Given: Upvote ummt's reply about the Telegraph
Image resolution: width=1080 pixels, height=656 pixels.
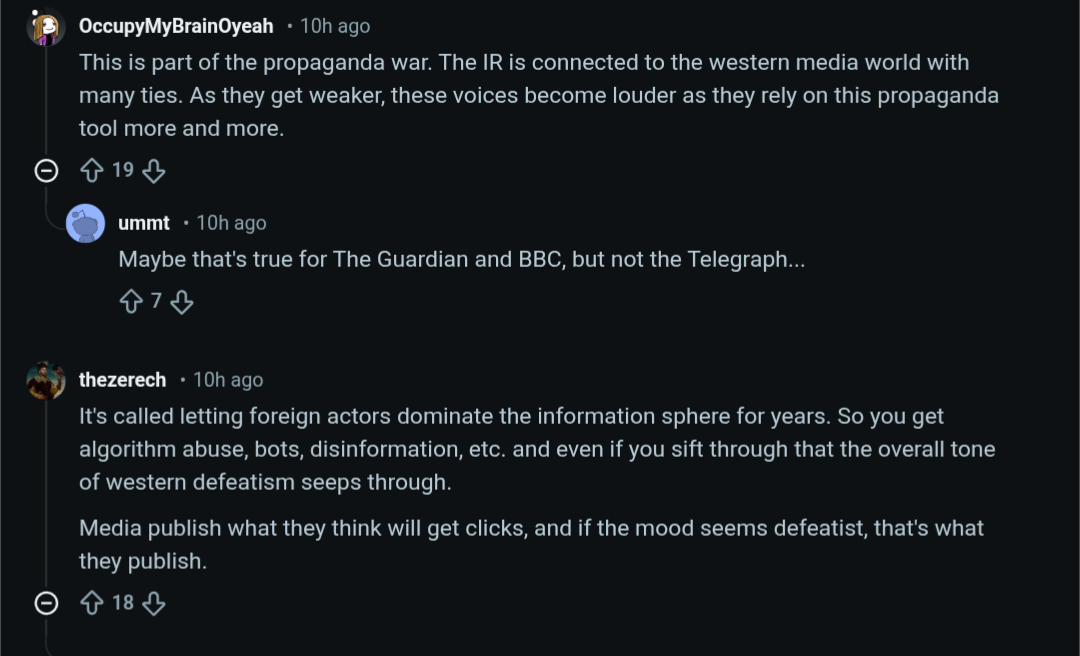Looking at the screenshot, I should [x=131, y=301].
